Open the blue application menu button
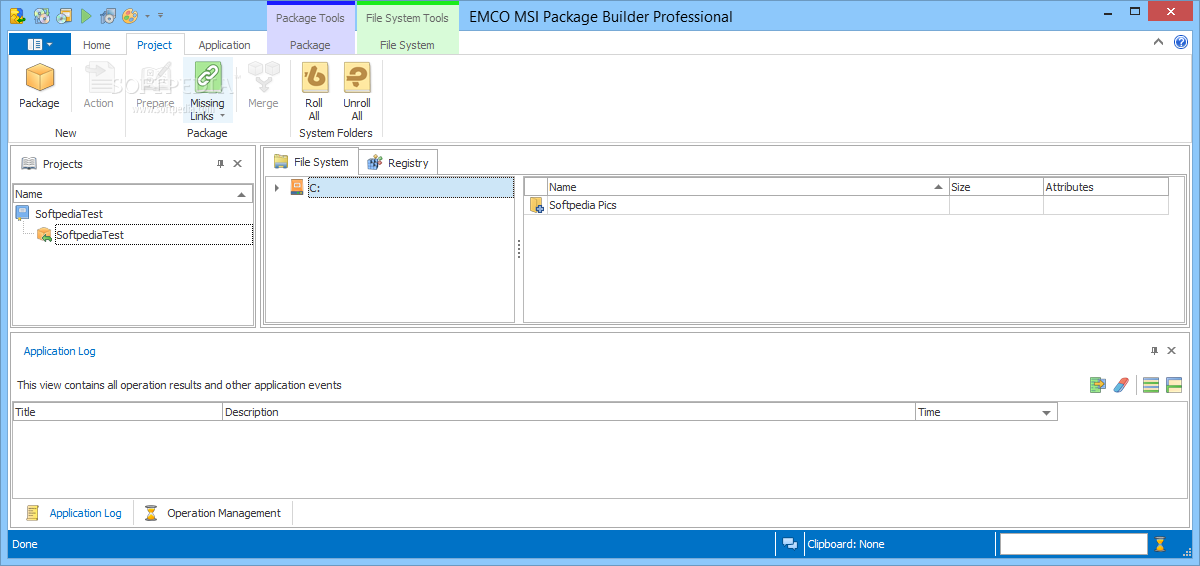This screenshot has width=1200, height=566. pyautogui.click(x=40, y=44)
